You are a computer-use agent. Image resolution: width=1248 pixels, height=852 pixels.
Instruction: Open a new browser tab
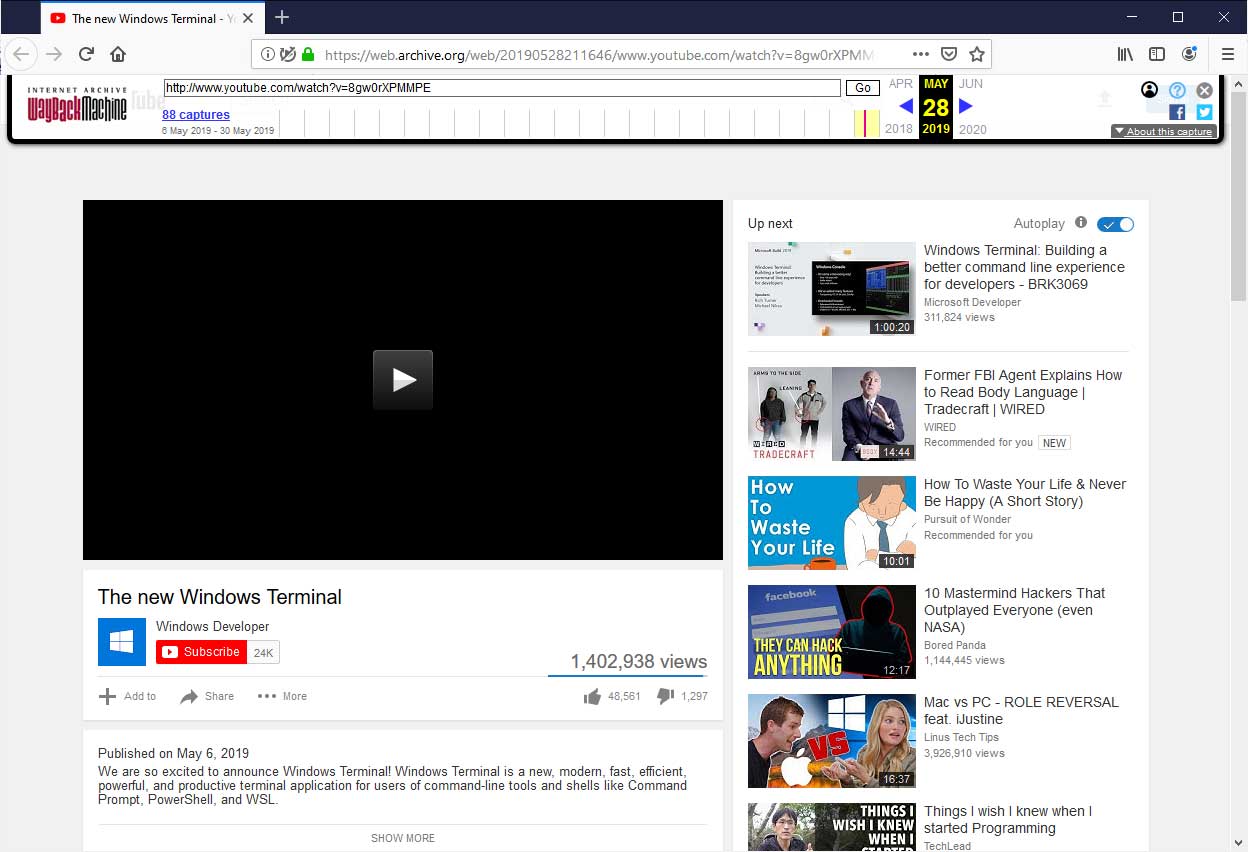click(282, 17)
